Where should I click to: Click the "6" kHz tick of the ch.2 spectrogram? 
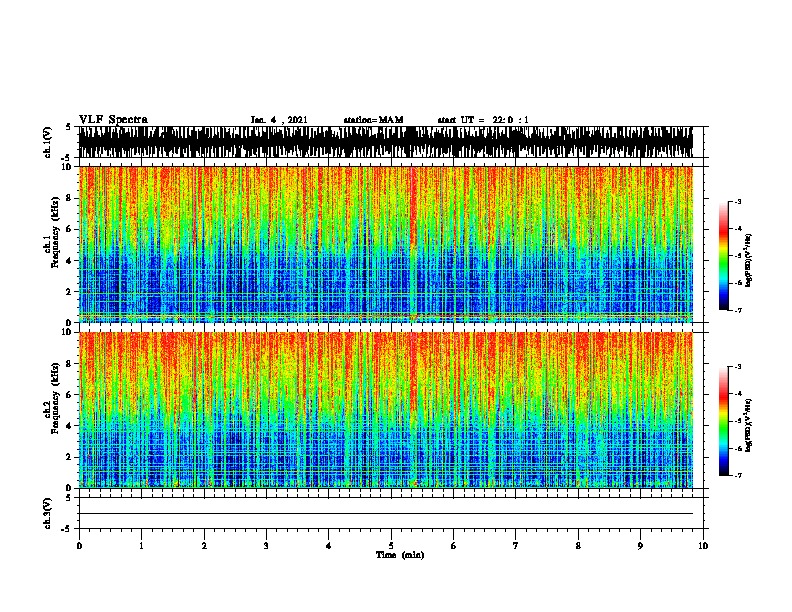(70, 394)
